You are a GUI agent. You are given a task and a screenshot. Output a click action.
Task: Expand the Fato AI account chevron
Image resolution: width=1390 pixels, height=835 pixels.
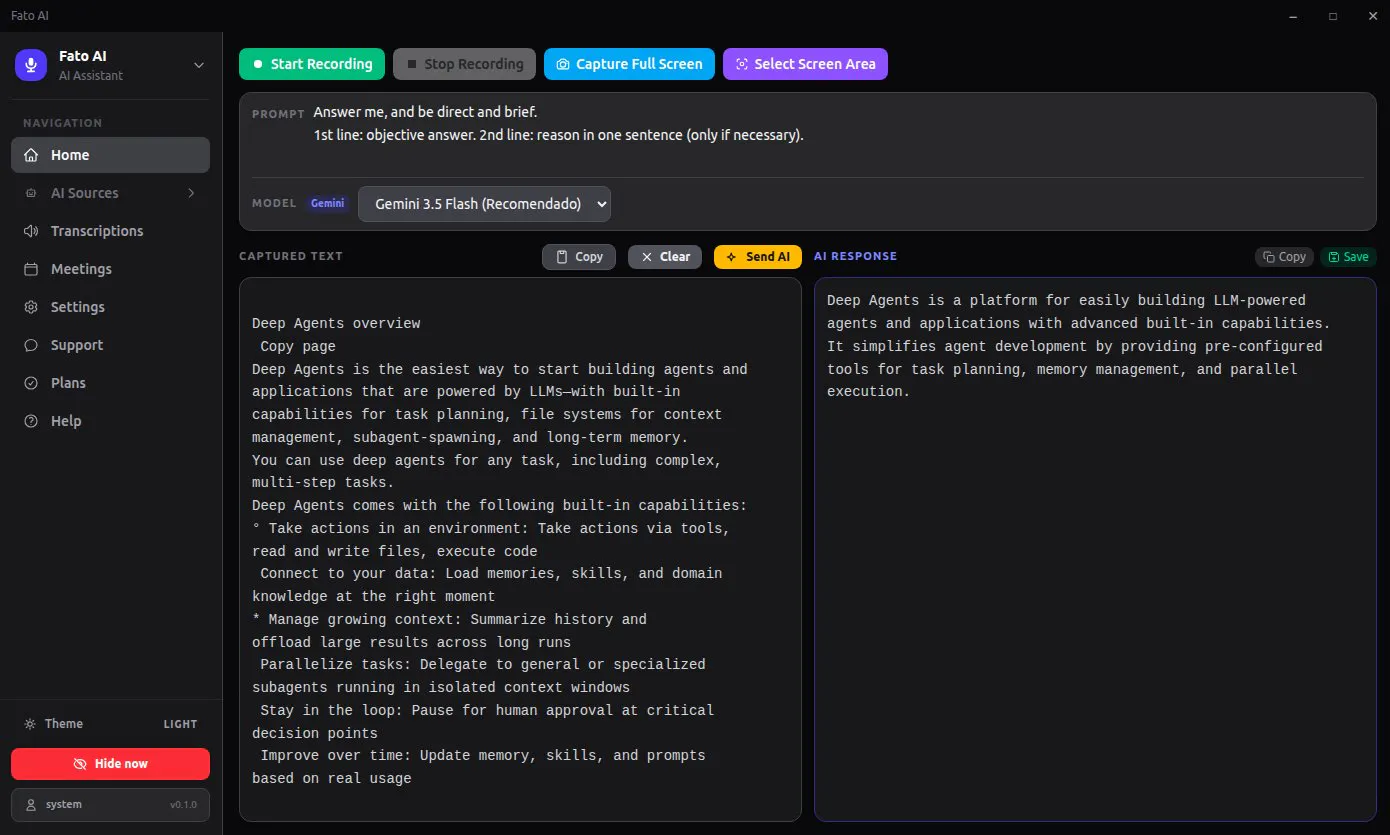199,65
